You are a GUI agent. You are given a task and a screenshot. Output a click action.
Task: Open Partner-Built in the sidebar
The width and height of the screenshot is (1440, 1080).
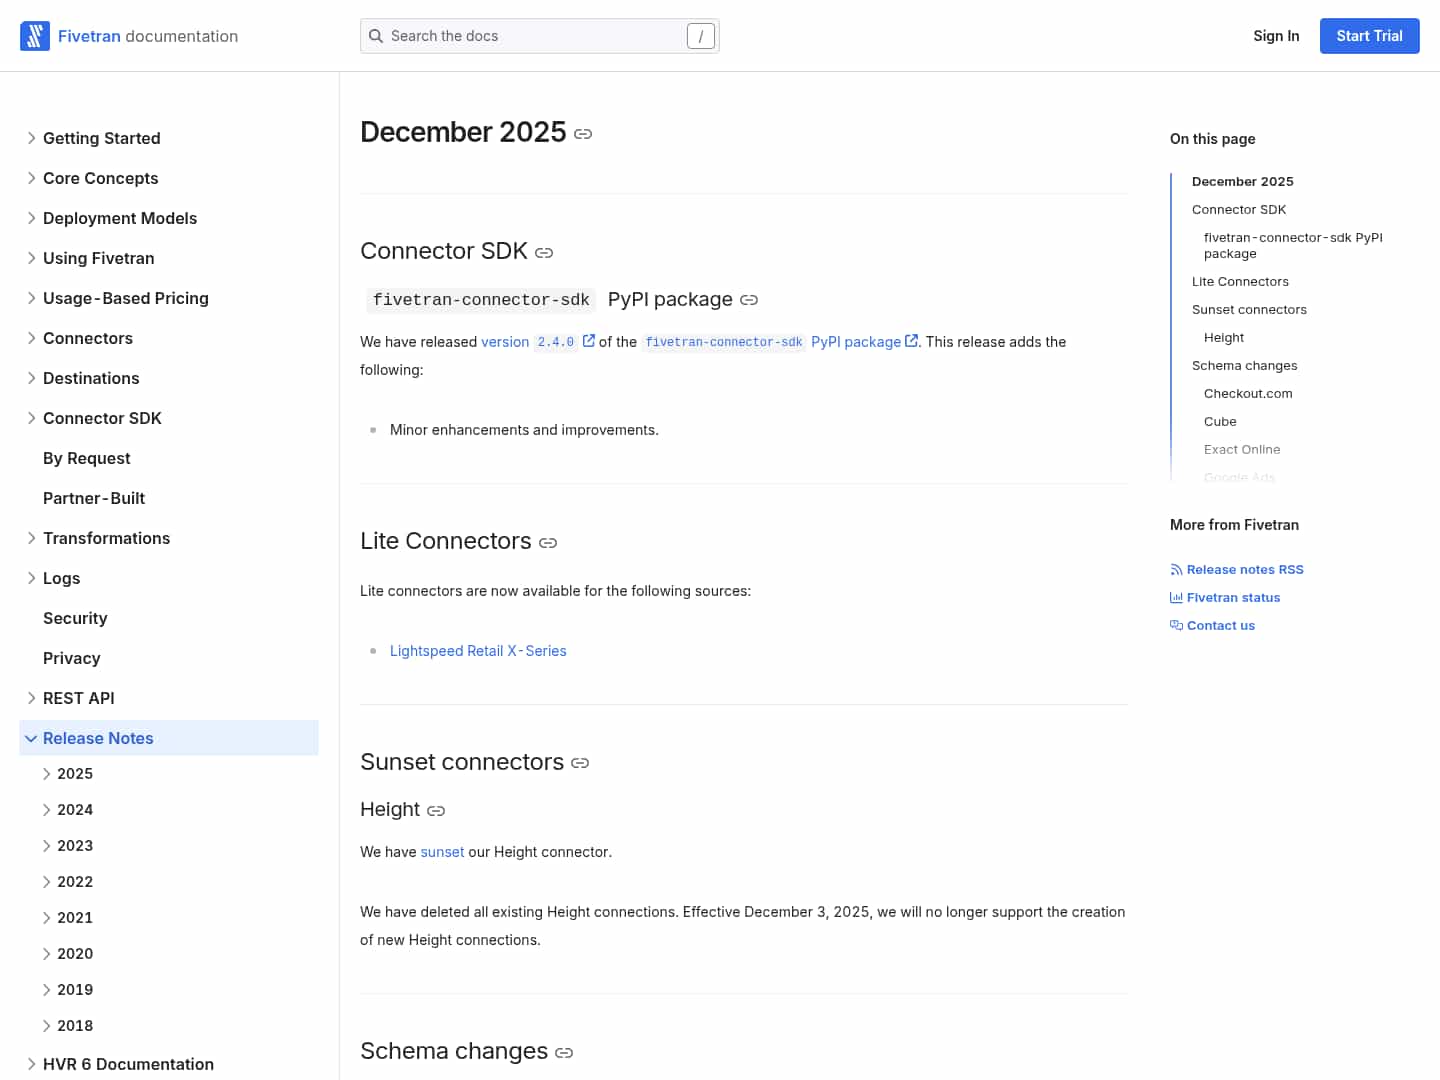point(94,498)
